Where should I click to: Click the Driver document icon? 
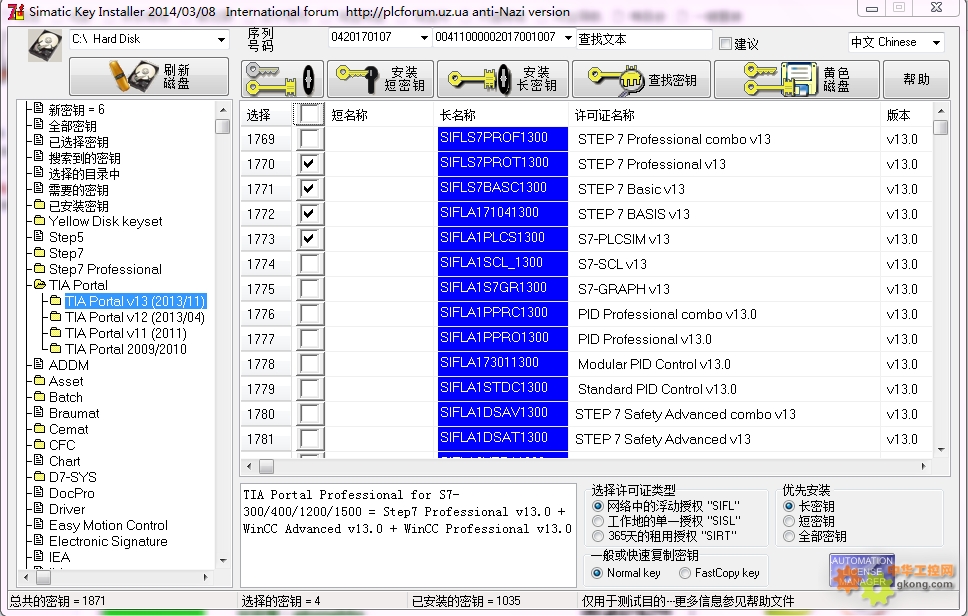point(39,509)
